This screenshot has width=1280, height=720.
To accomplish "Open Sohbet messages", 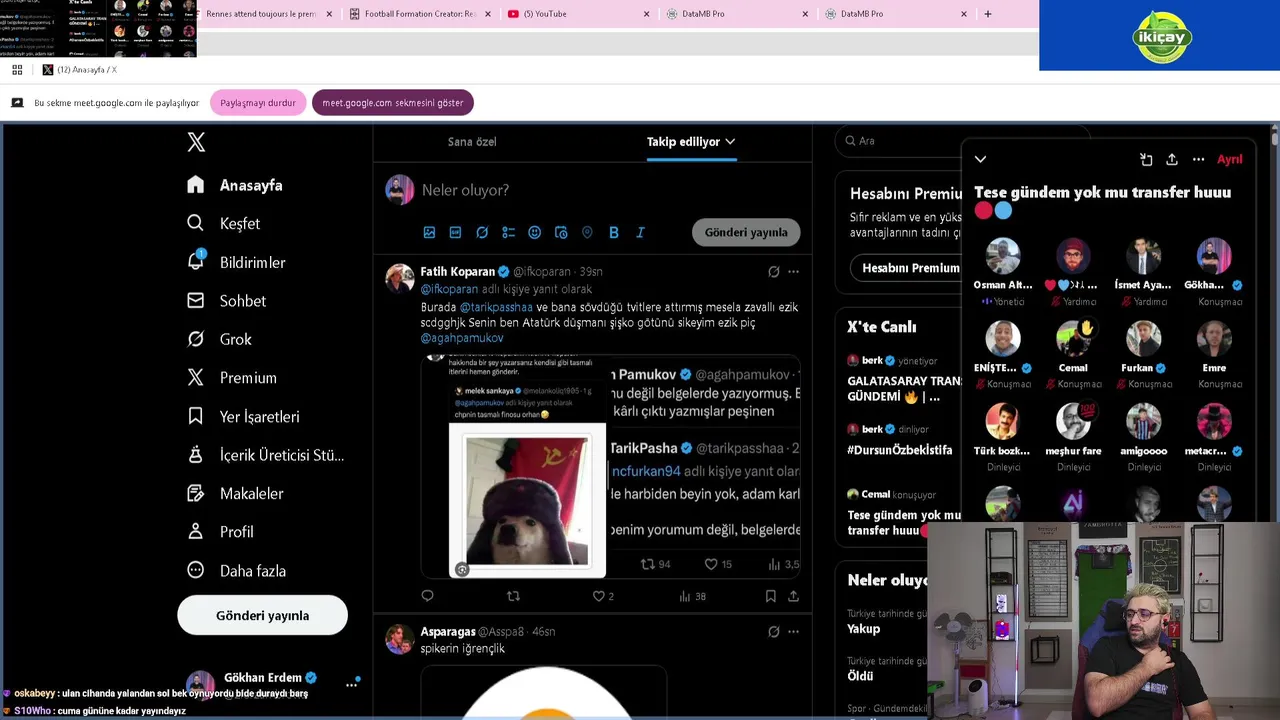I will pos(227,300).
